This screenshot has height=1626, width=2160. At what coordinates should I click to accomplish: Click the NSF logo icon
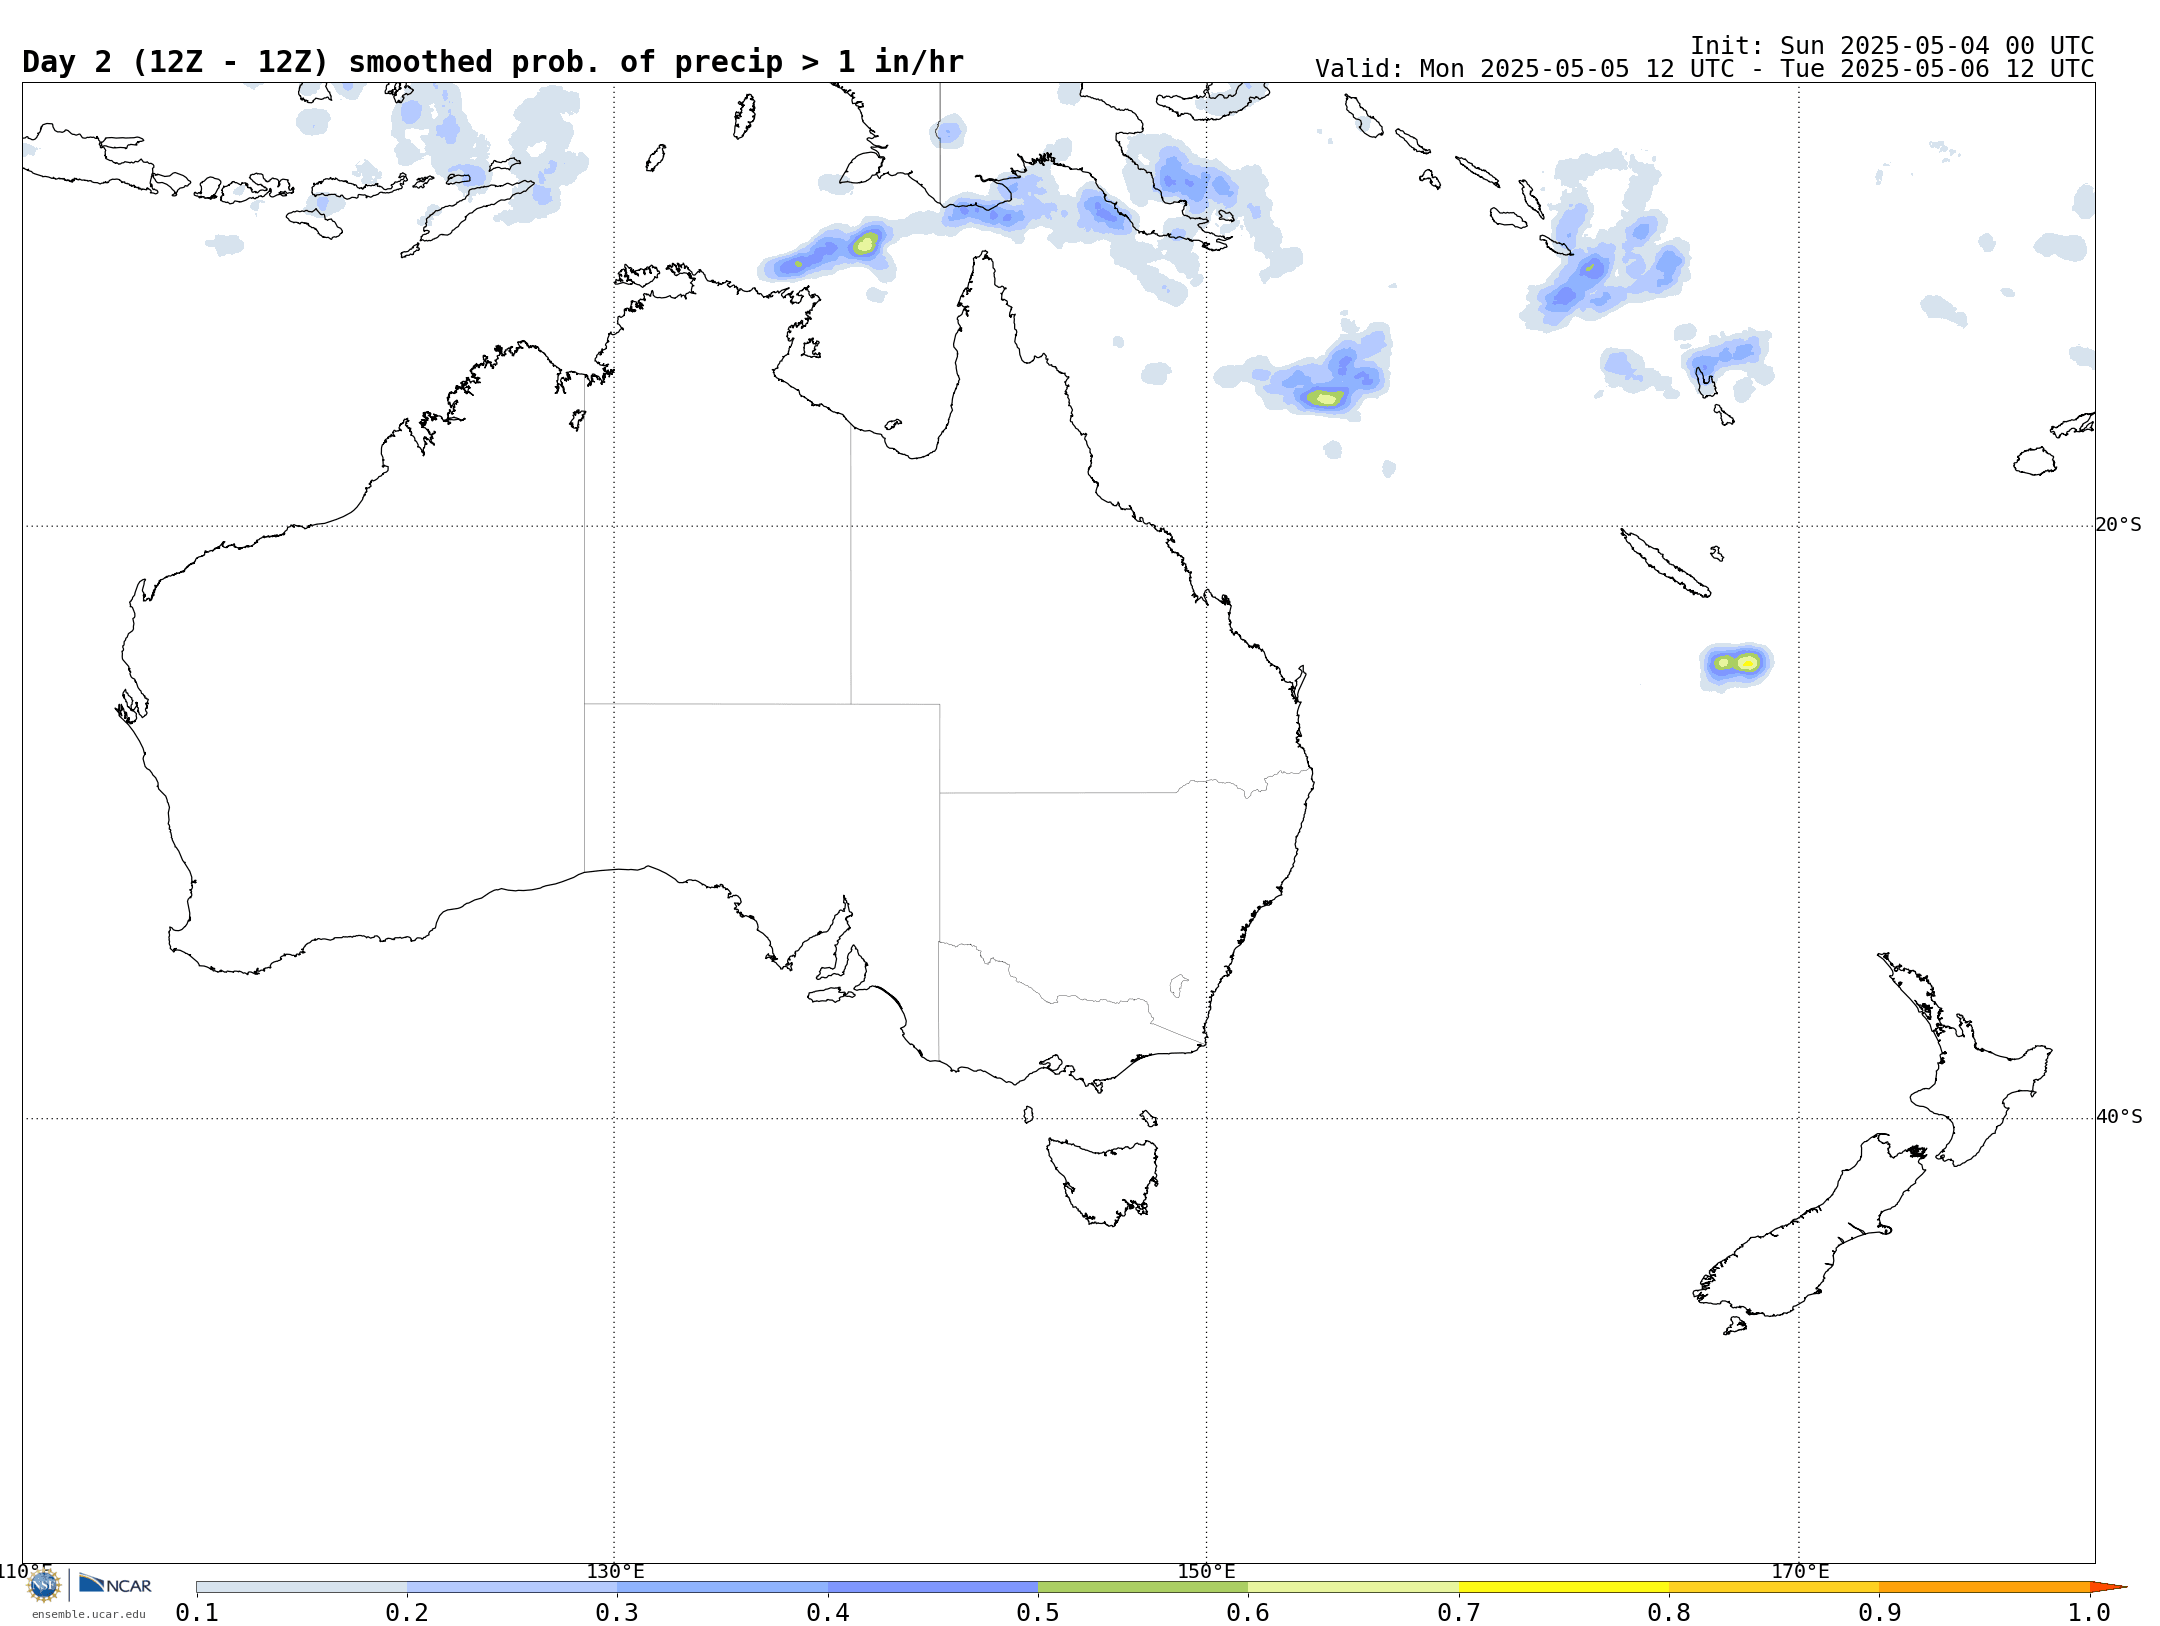point(44,1584)
